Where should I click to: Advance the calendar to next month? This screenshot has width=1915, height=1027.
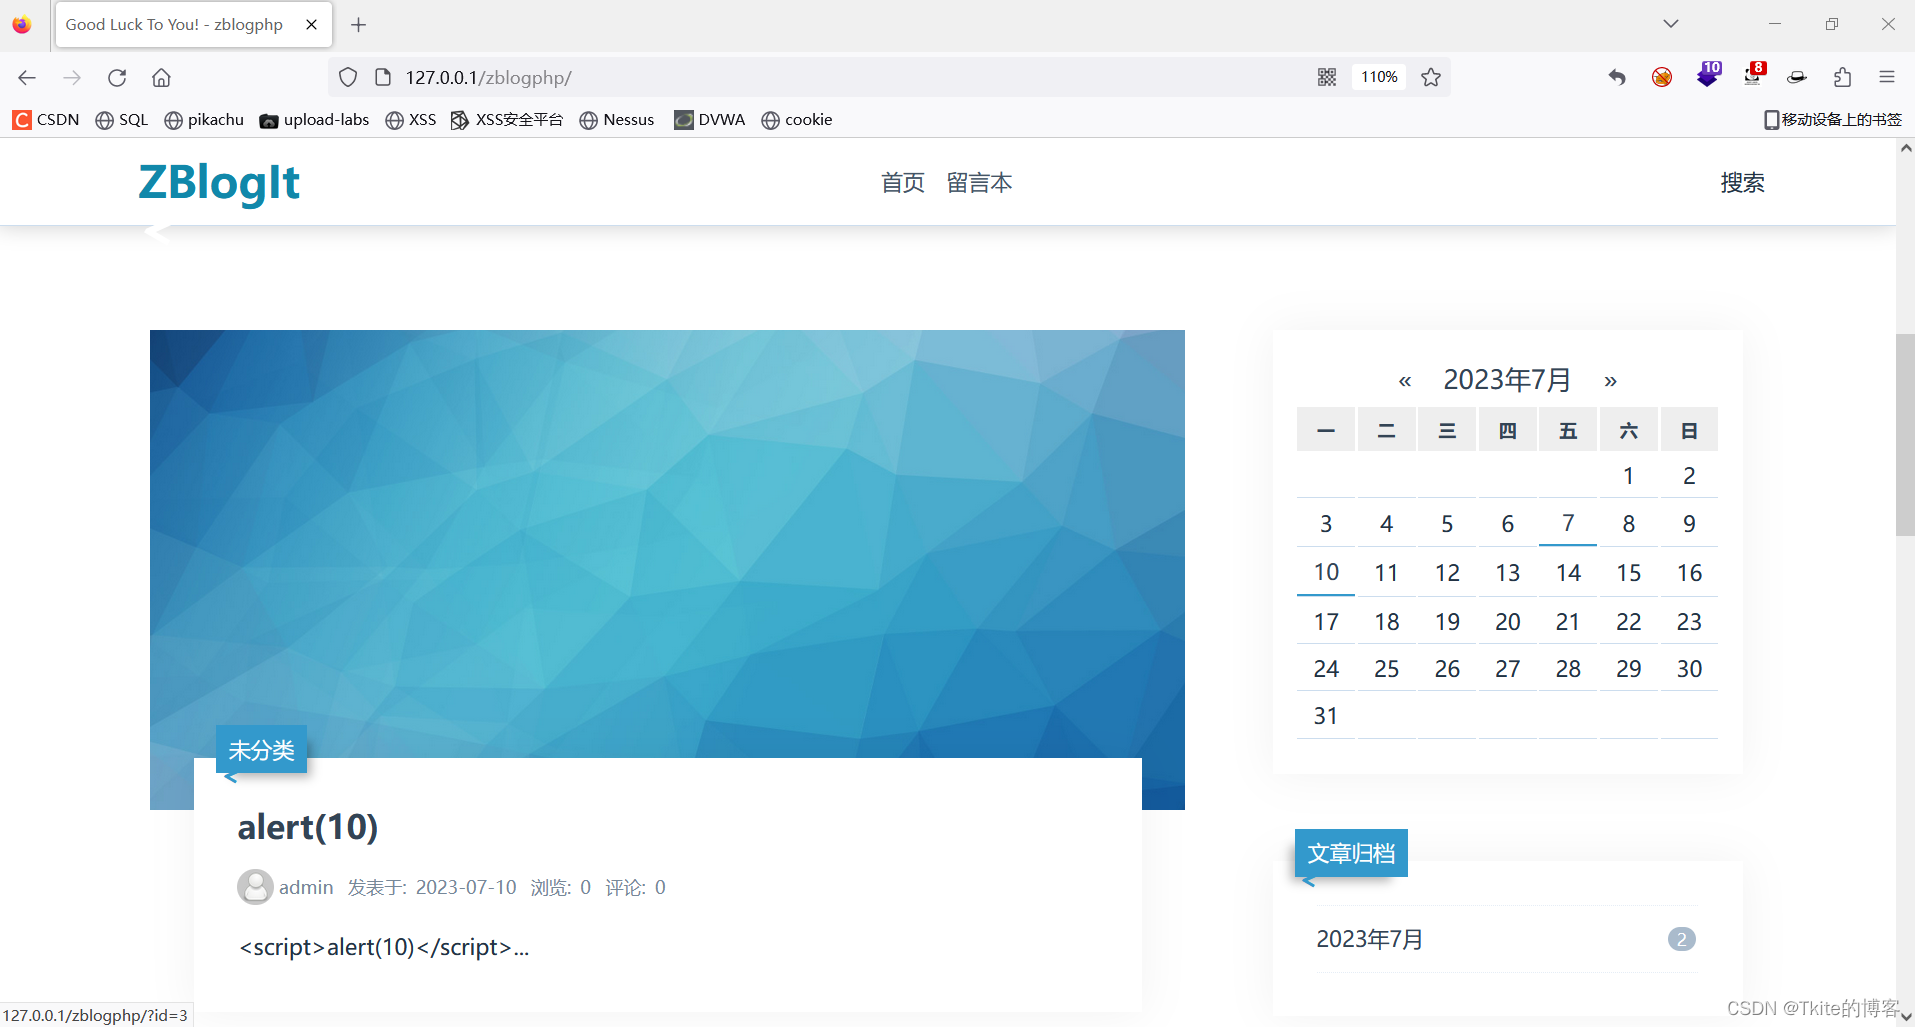1610,380
